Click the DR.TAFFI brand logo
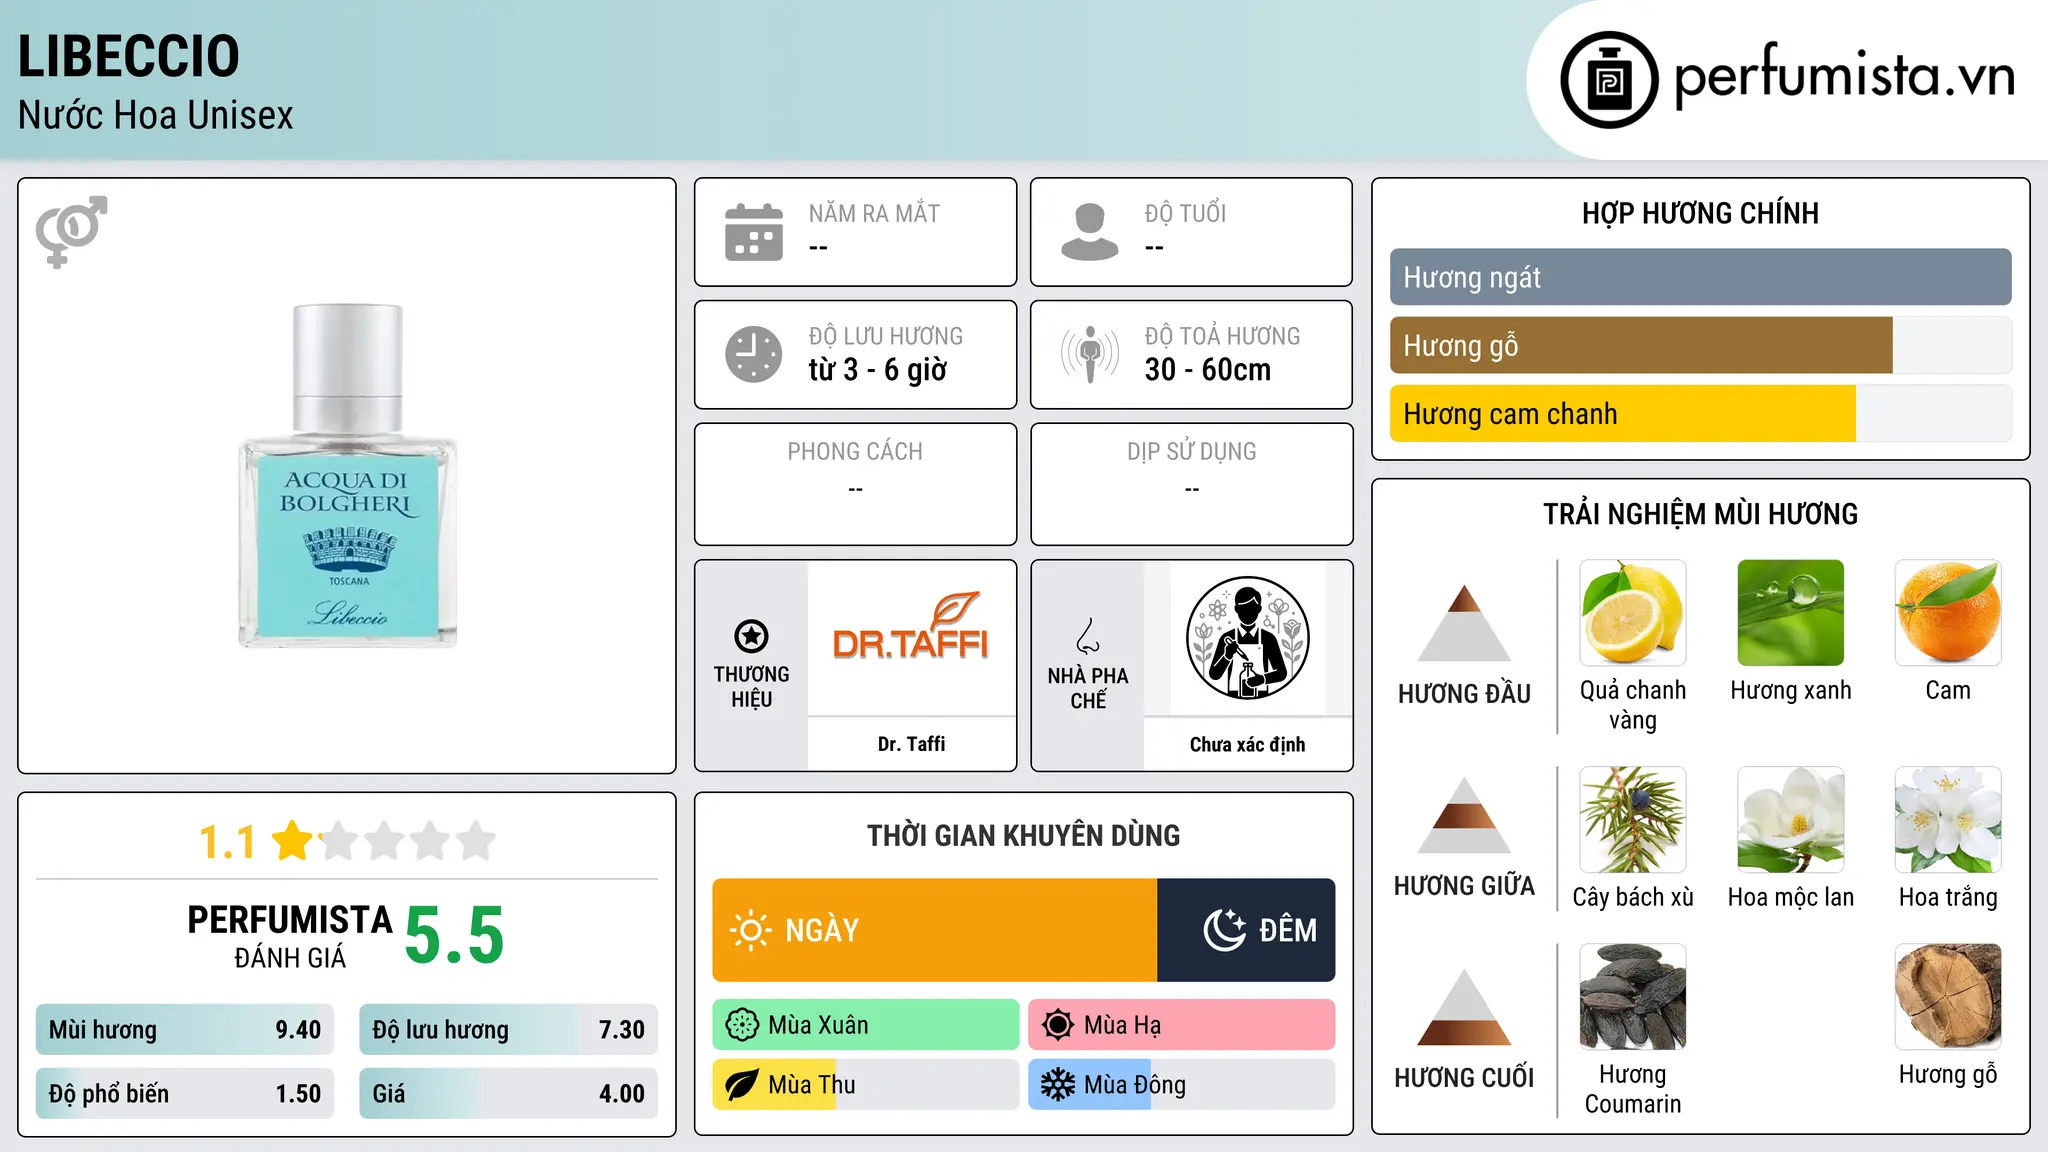Screen dimensions: 2048x1152 coord(911,627)
